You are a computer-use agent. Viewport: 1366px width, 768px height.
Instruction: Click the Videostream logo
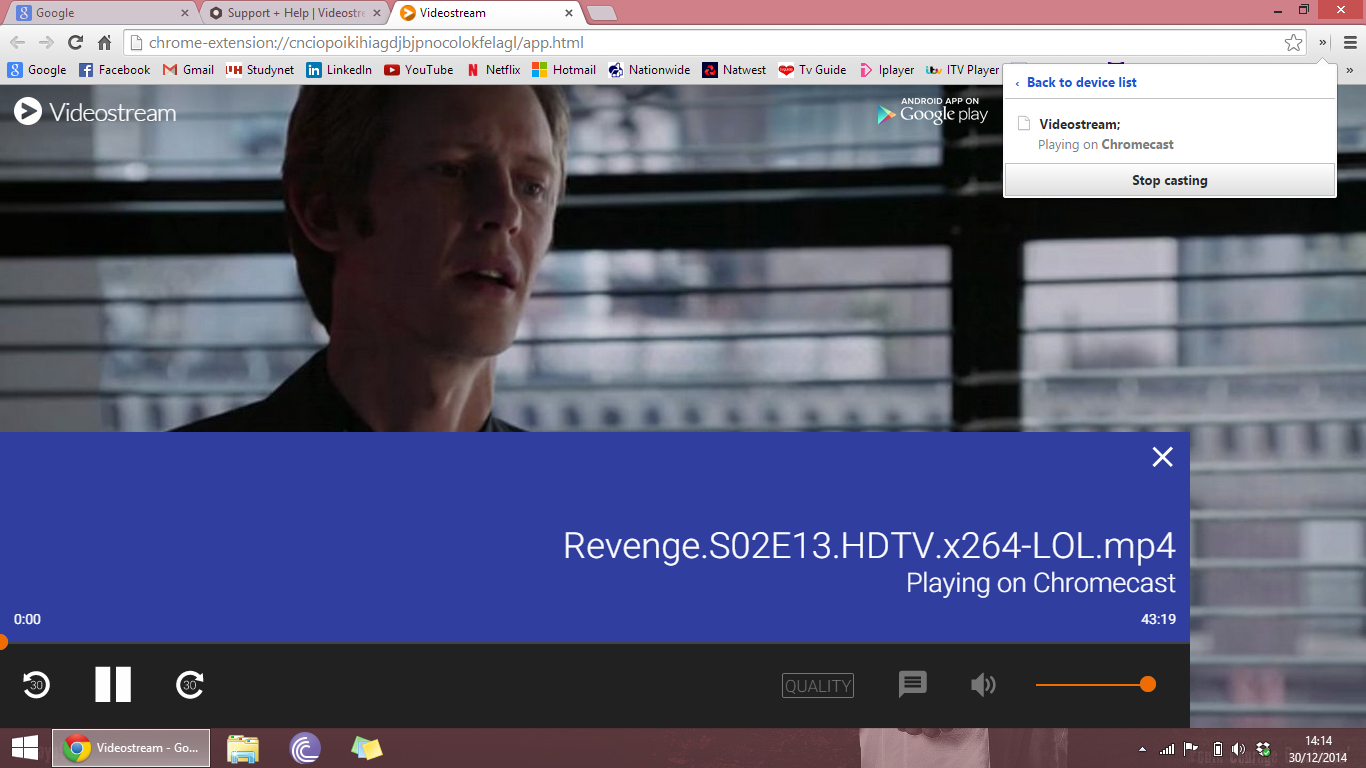pyautogui.click(x=96, y=112)
